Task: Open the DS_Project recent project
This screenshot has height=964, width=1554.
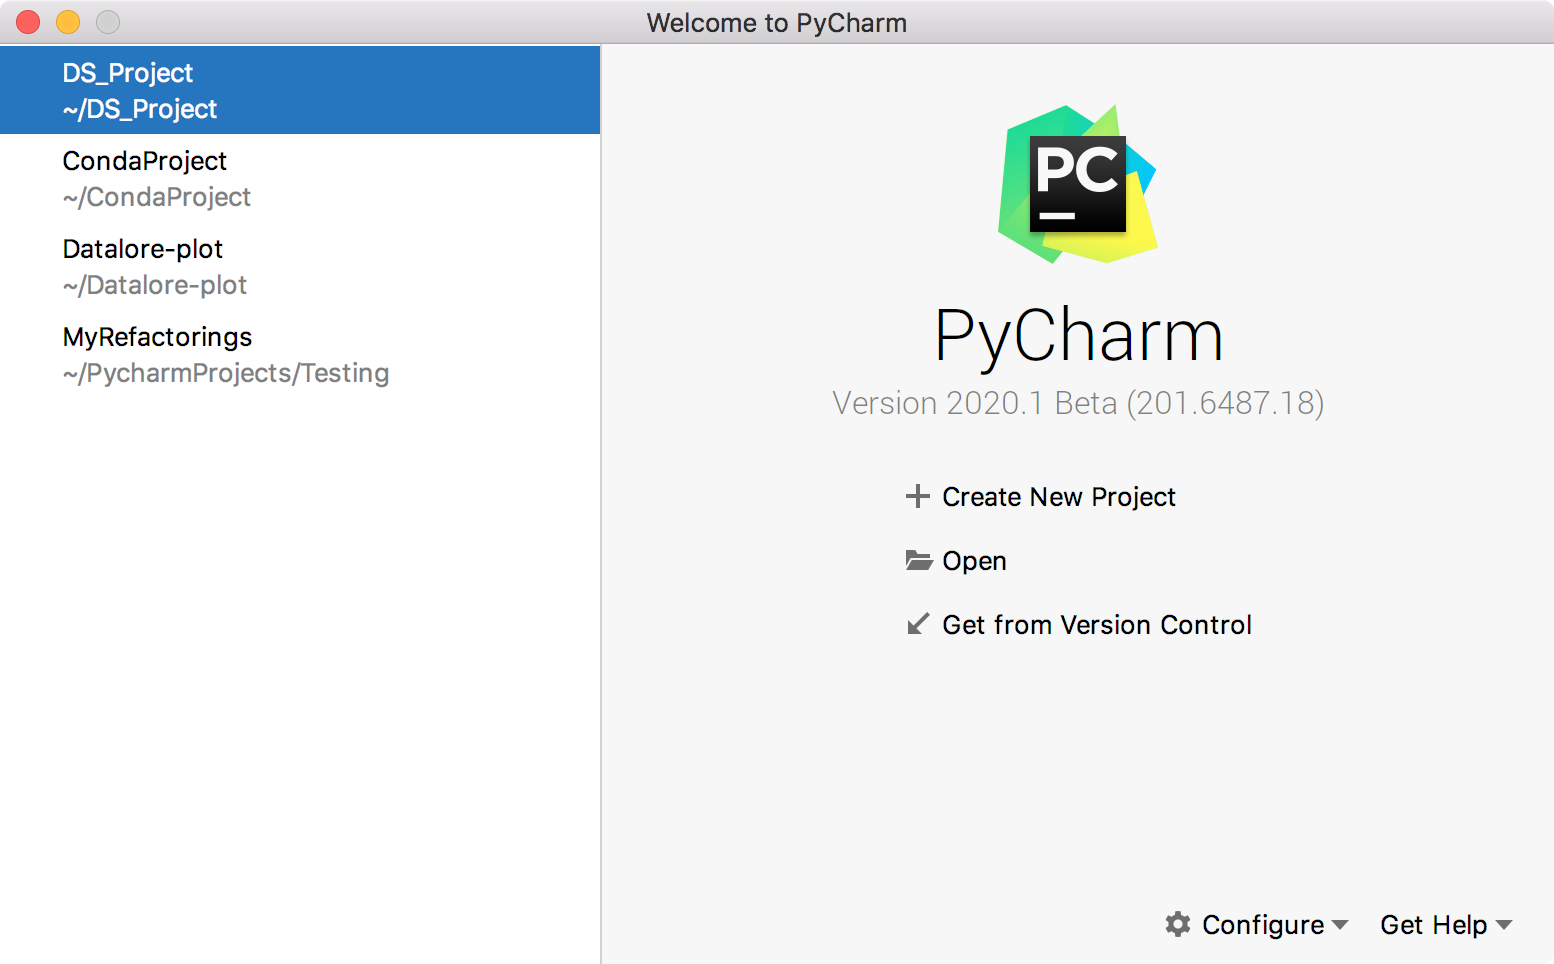Action: pos(300,90)
